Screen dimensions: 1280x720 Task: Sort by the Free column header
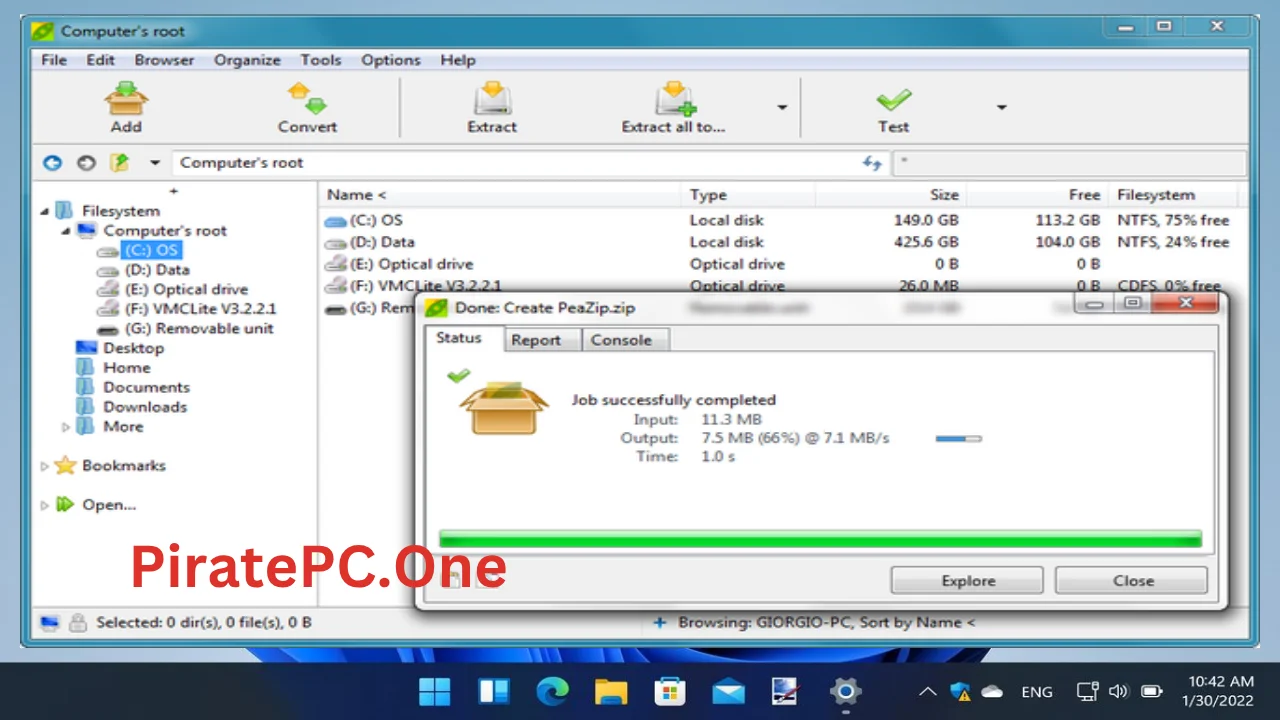coord(1084,195)
